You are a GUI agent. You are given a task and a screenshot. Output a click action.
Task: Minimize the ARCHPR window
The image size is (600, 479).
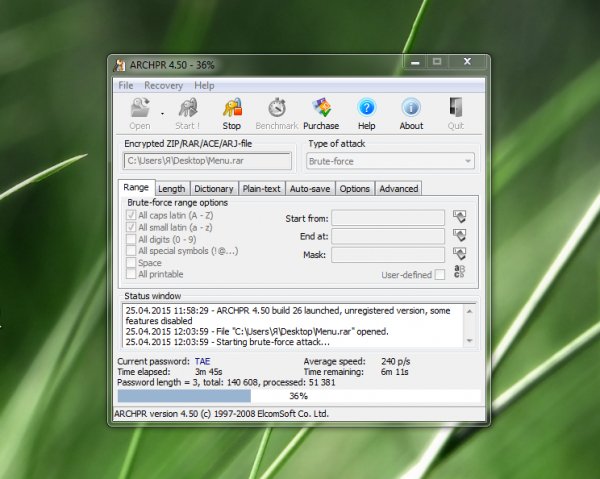point(416,62)
